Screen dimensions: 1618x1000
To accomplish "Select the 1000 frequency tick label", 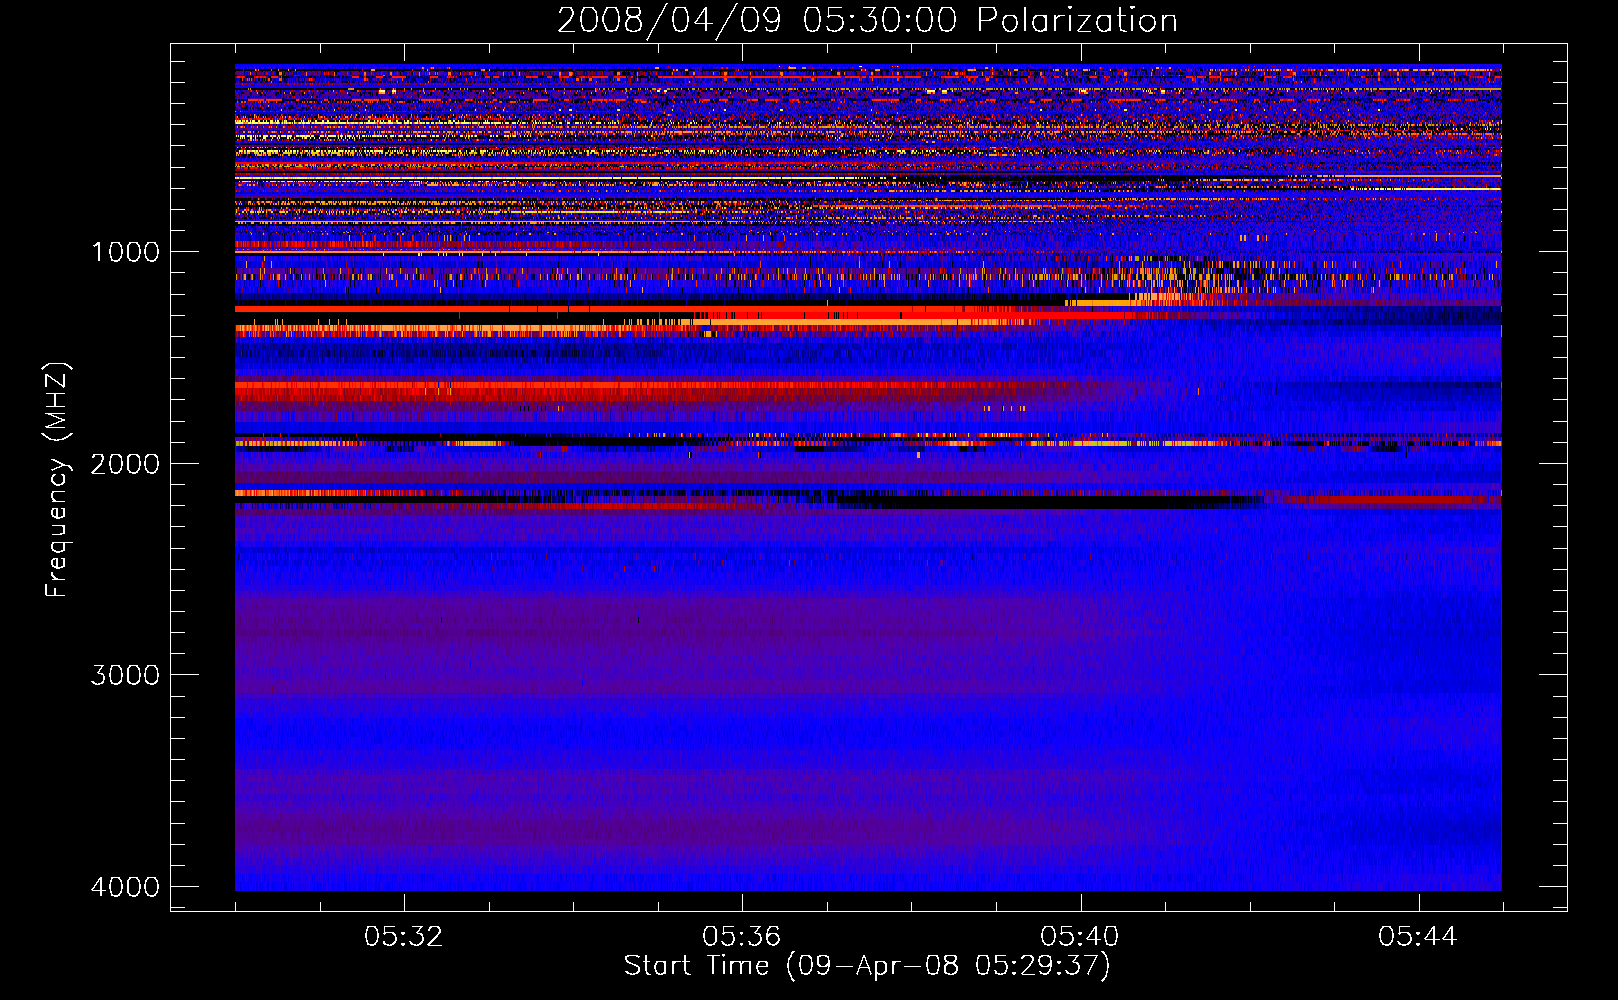I will tap(125, 251).
